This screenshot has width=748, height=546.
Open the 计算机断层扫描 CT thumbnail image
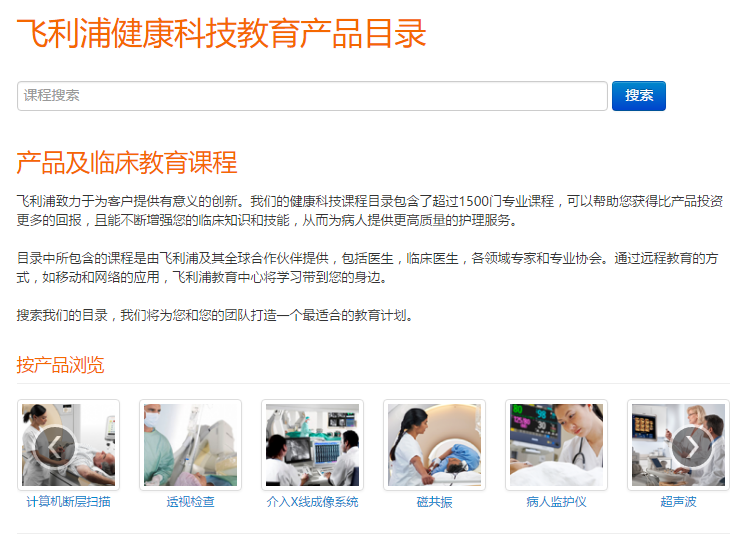tap(68, 445)
